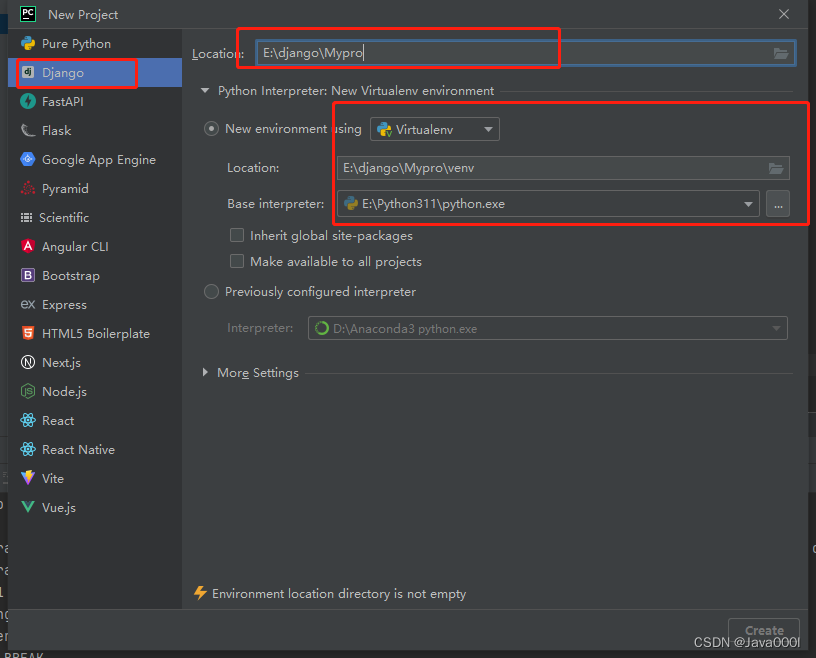Select Angular CLI project type
Viewport: 816px width, 658px height.
click(x=95, y=246)
